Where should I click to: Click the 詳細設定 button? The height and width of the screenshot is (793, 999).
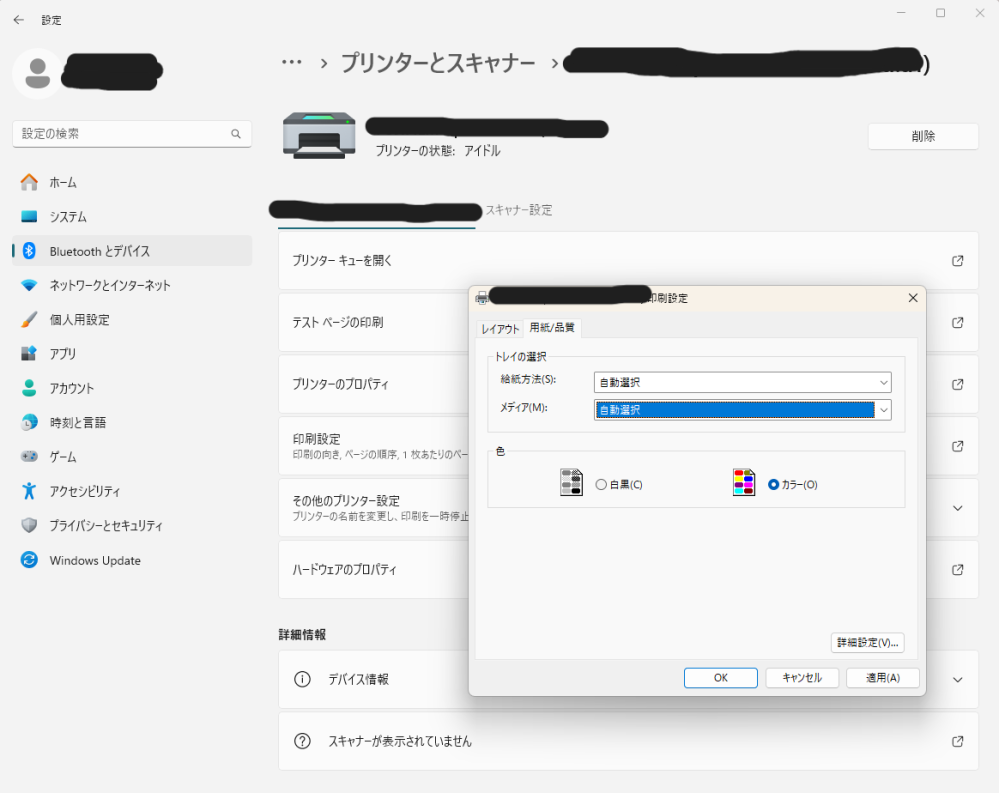click(867, 643)
